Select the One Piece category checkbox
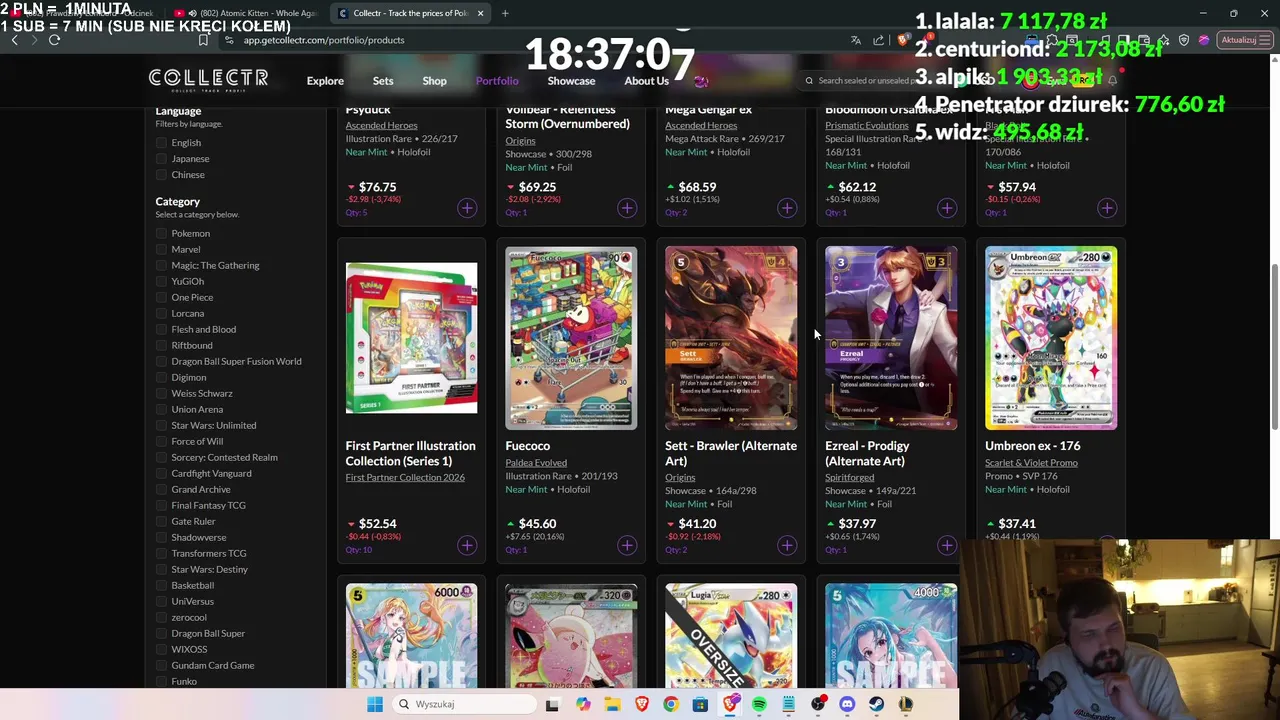Screen dimensions: 1280x720 pyautogui.click(x=161, y=298)
